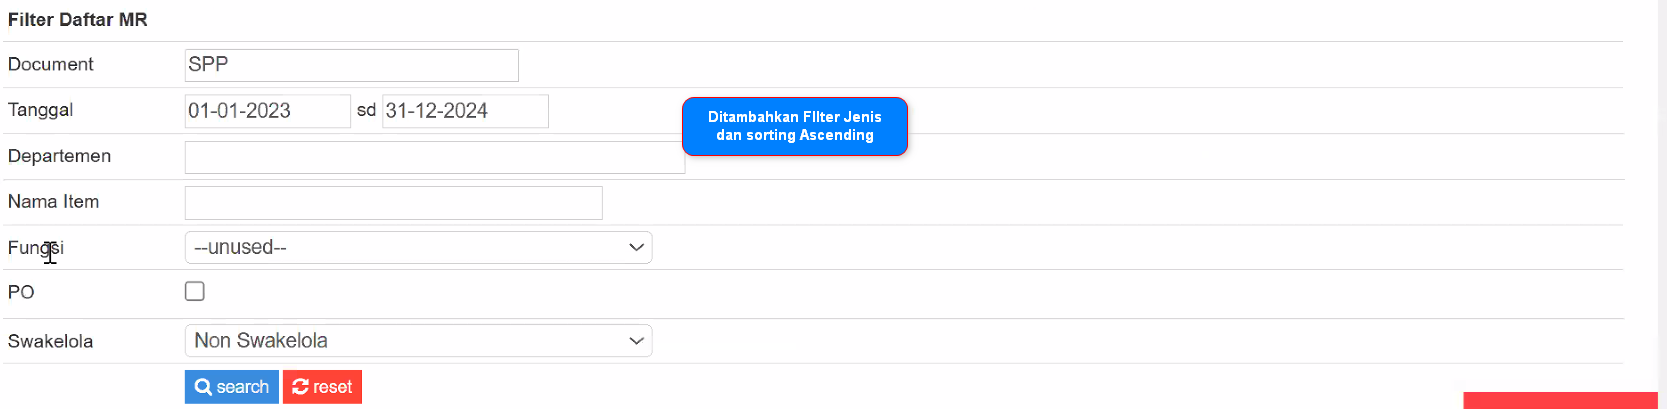This screenshot has width=1667, height=409.
Task: Click the magnifier icon on search button
Action: coord(203,387)
